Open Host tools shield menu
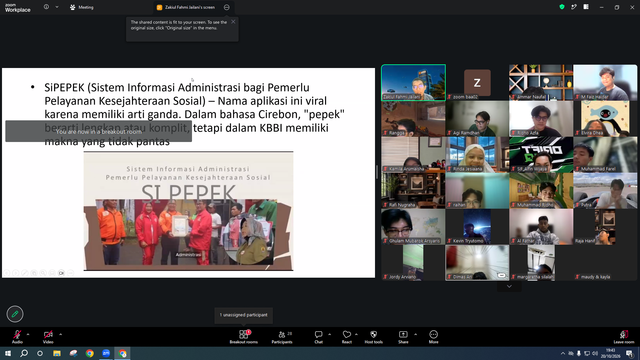The height and width of the screenshot is (360, 640). tap(373, 337)
